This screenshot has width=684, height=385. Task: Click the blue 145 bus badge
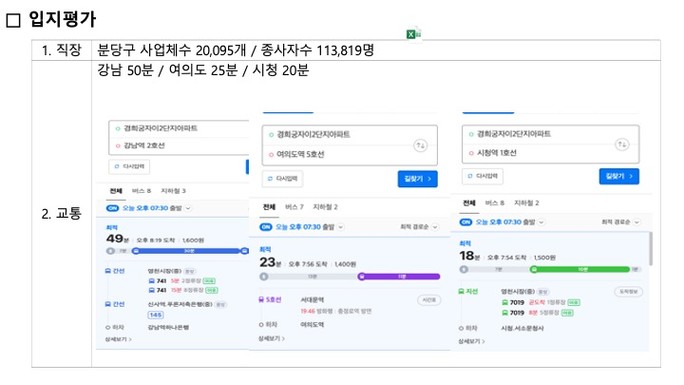pos(155,315)
